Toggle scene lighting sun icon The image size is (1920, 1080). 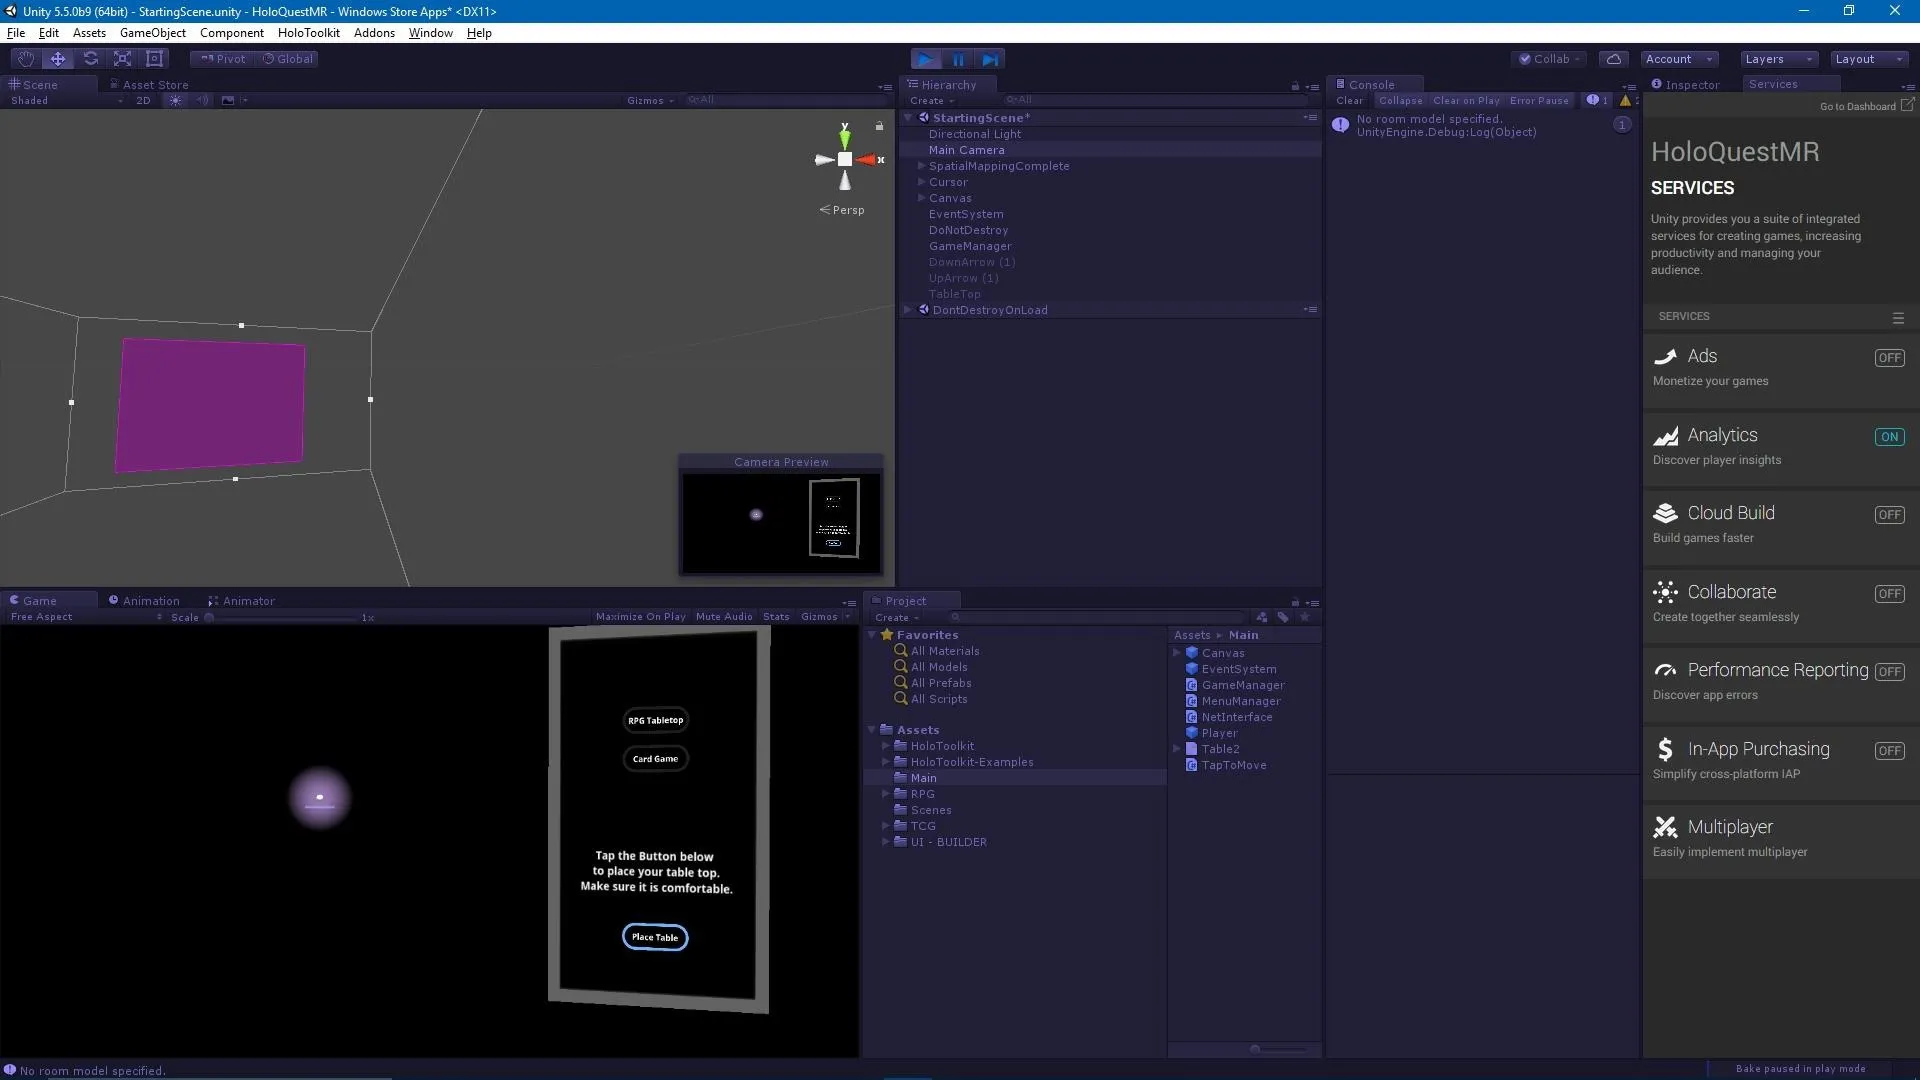(x=176, y=100)
